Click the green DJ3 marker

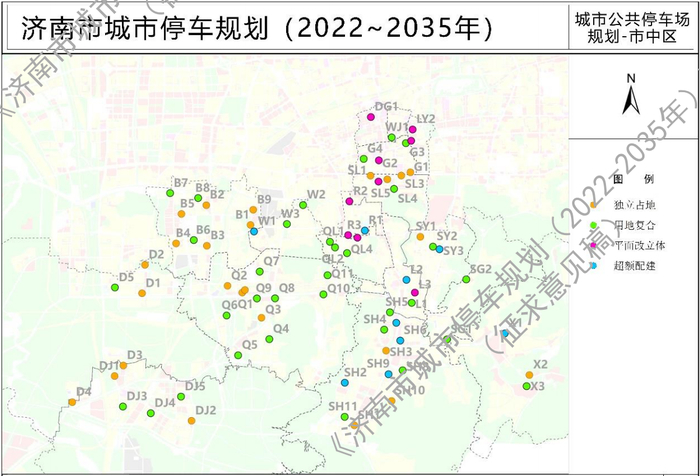pos(123,406)
